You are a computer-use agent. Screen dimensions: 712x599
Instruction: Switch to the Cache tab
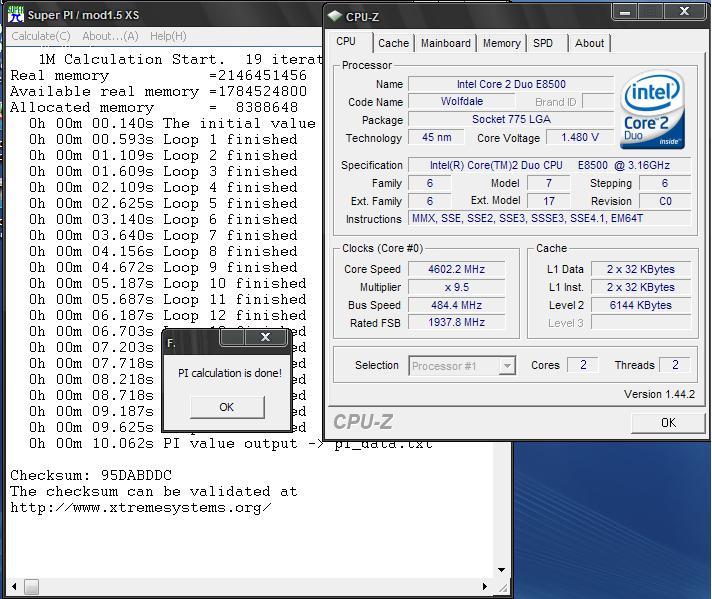click(393, 43)
